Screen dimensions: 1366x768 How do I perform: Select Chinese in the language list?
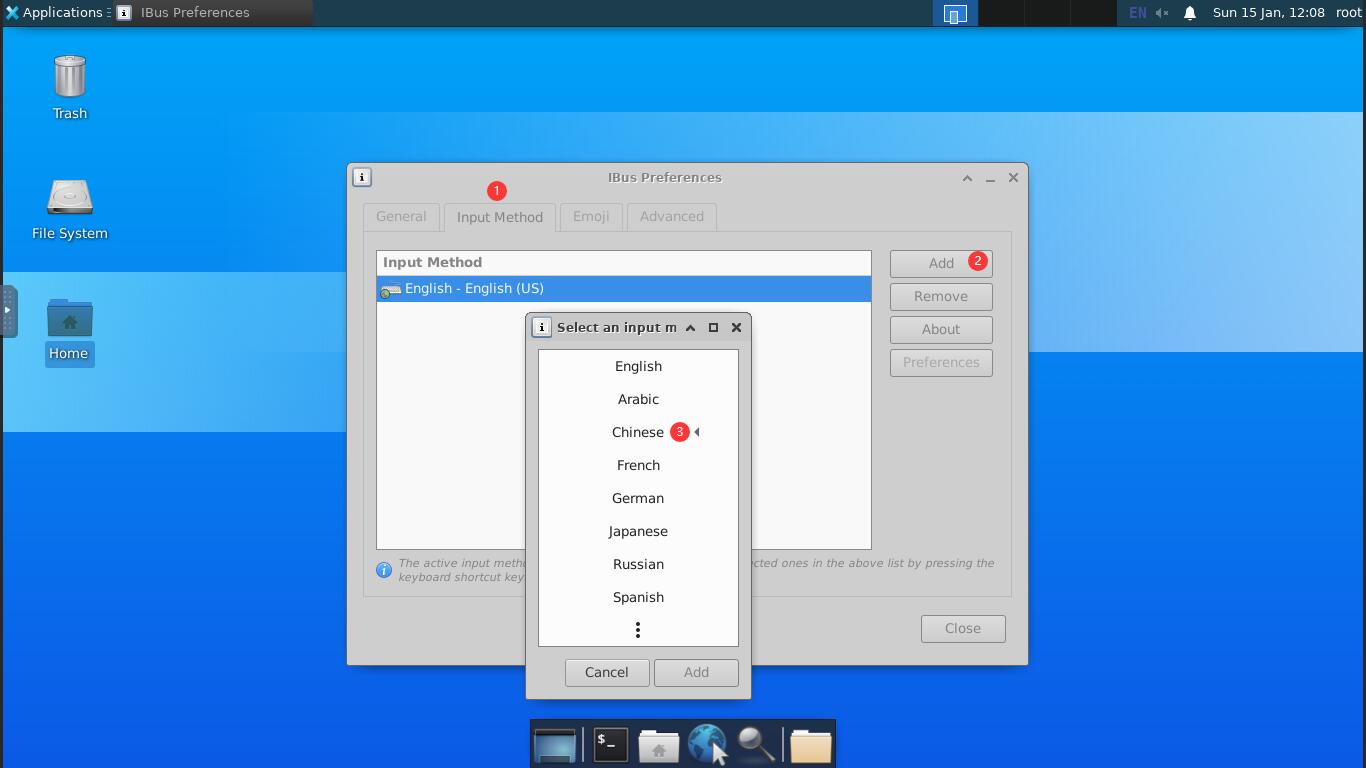coord(638,432)
